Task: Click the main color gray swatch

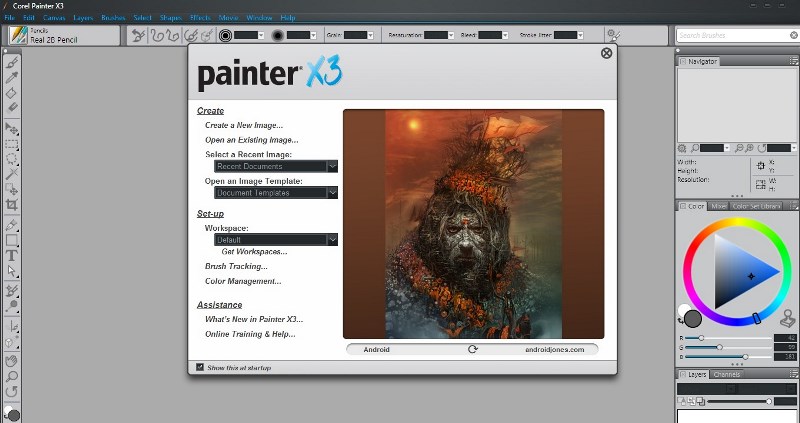Action: pos(693,318)
